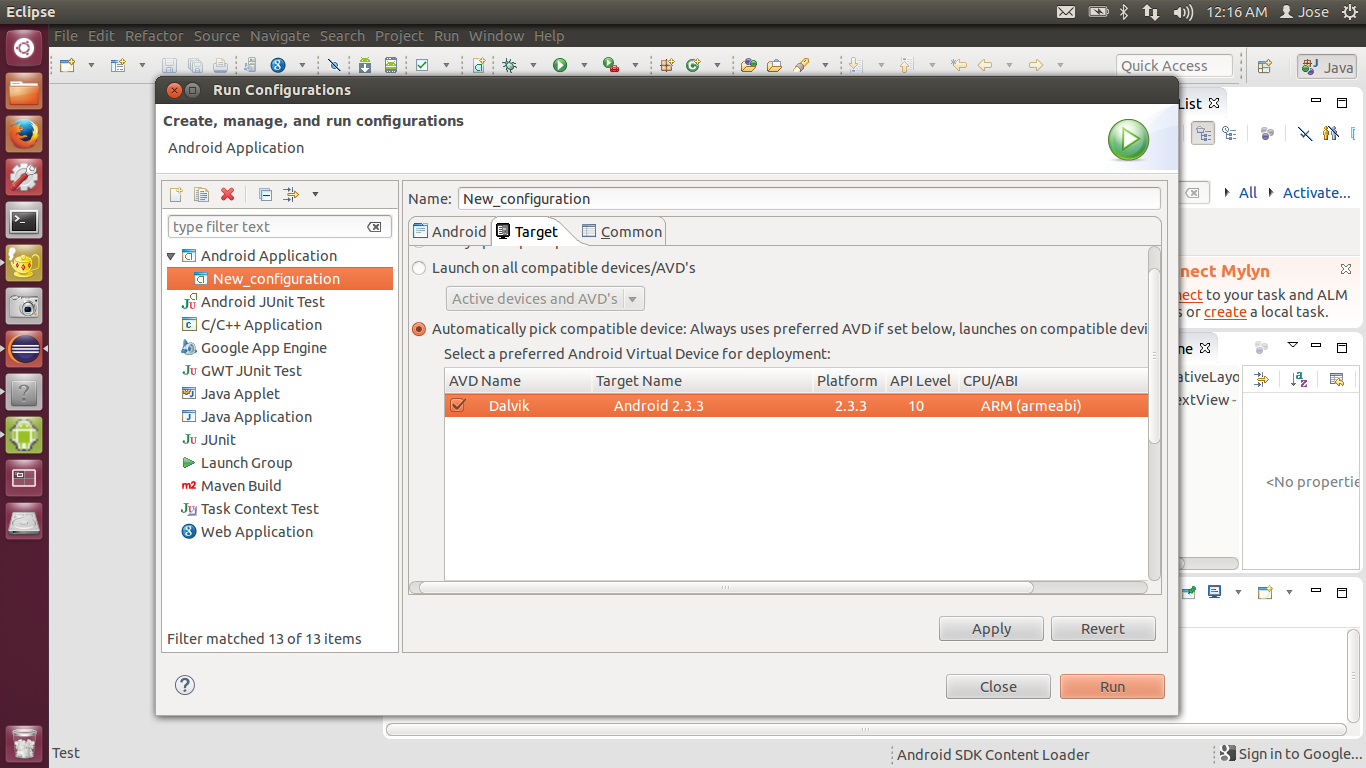Viewport: 1366px width, 768px height.
Task: Click the Activate... link in Task List
Action: click(x=1317, y=193)
